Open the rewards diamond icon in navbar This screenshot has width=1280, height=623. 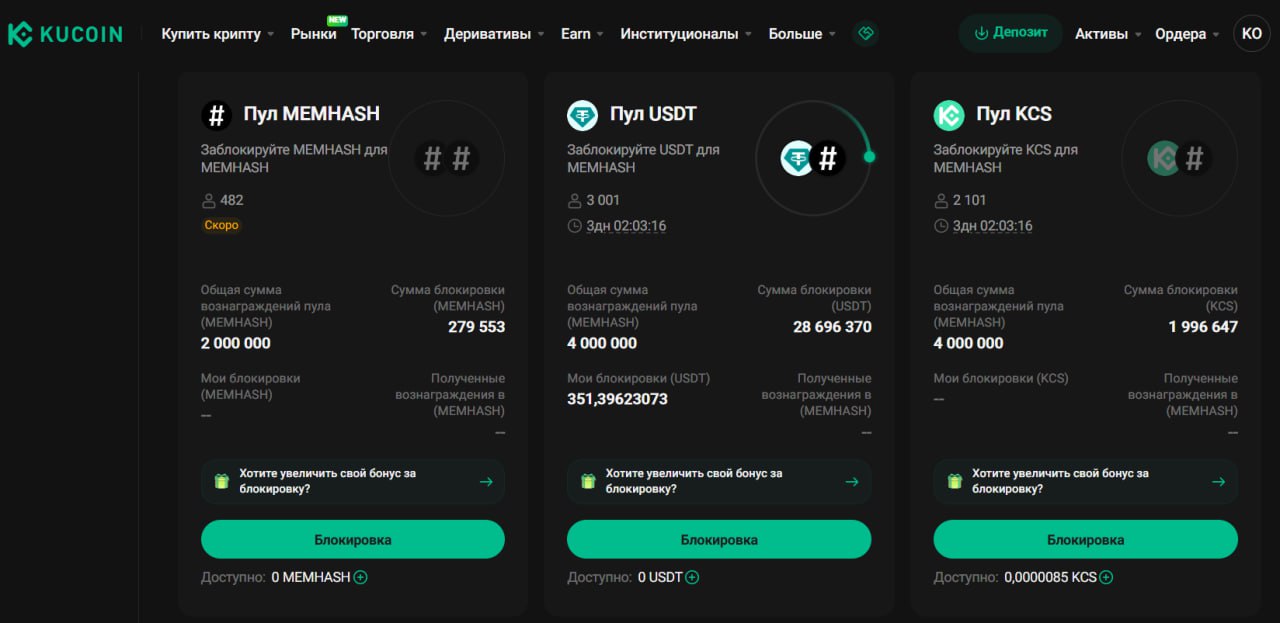click(866, 33)
